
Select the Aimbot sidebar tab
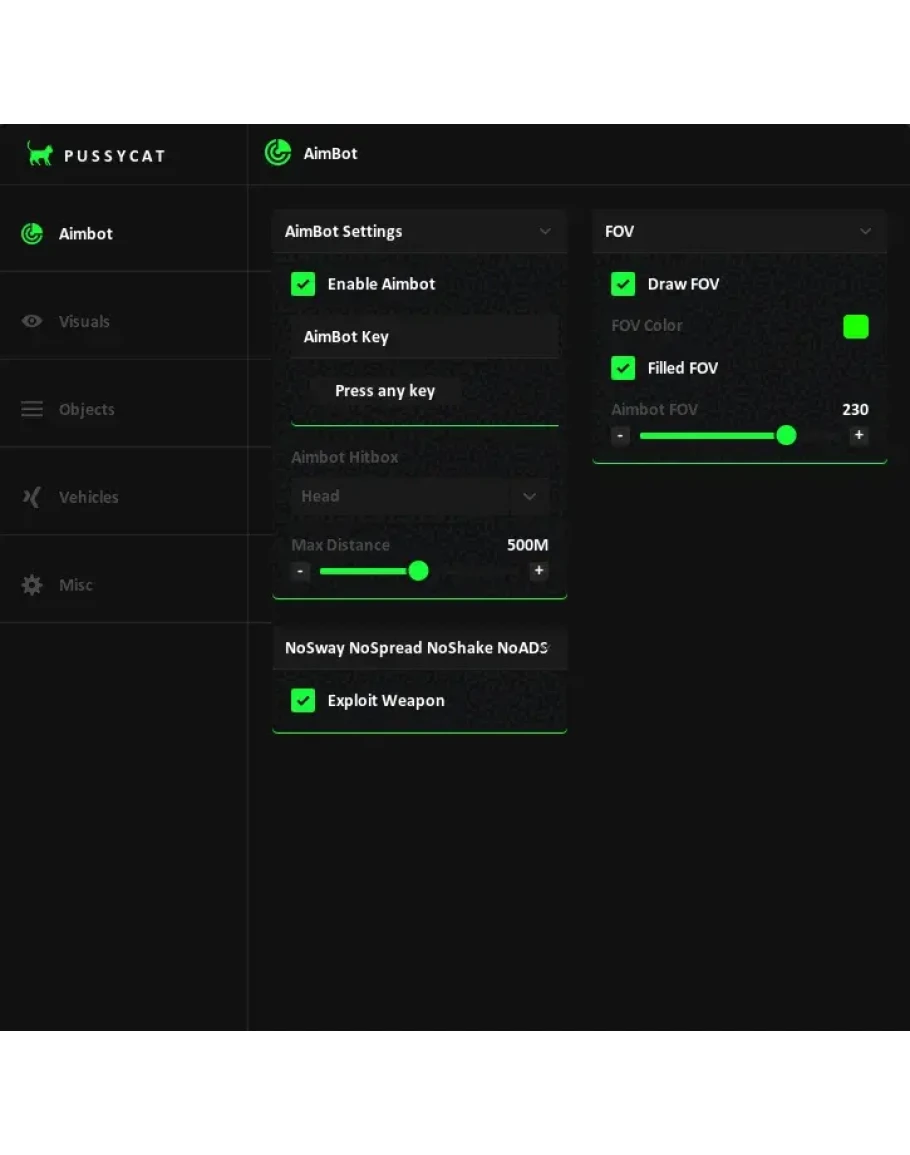pos(124,234)
